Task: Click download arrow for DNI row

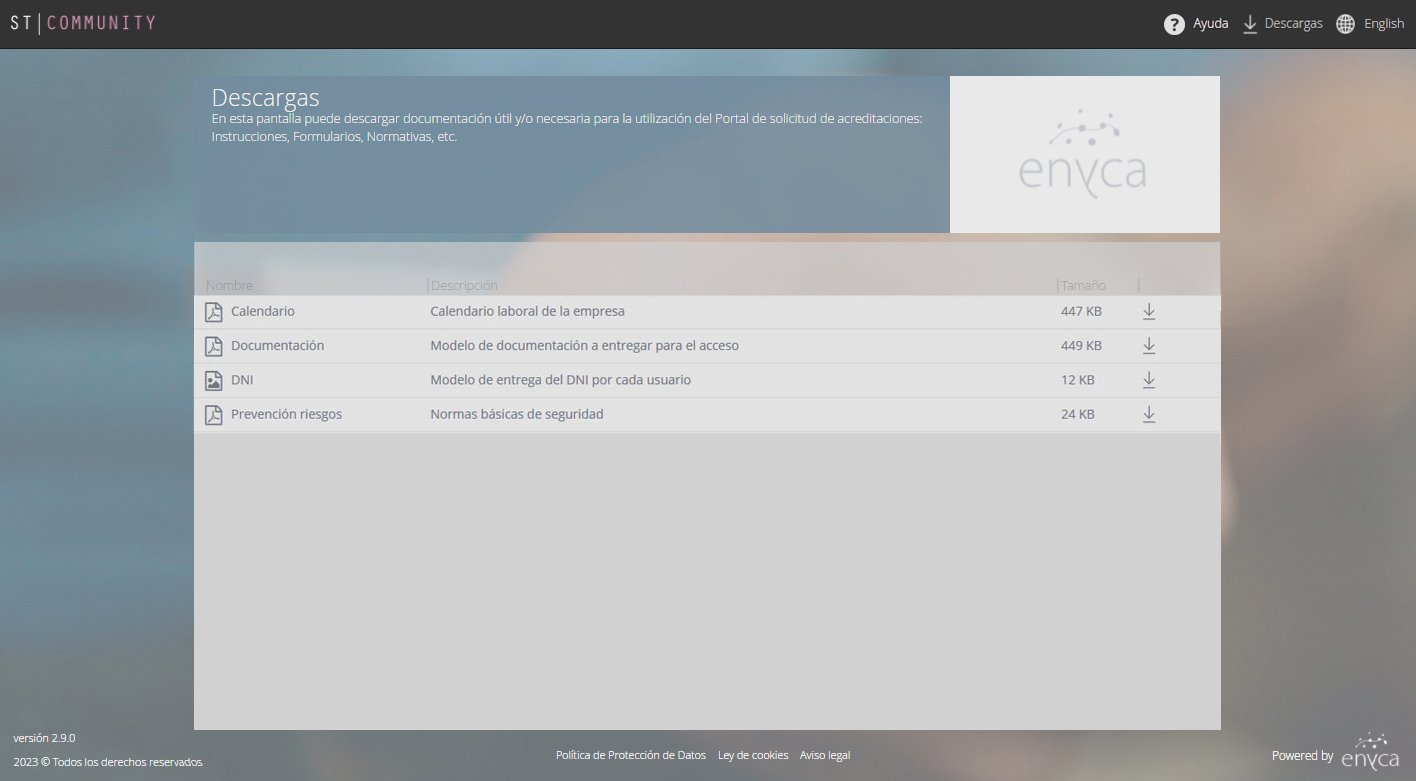Action: click(1149, 380)
